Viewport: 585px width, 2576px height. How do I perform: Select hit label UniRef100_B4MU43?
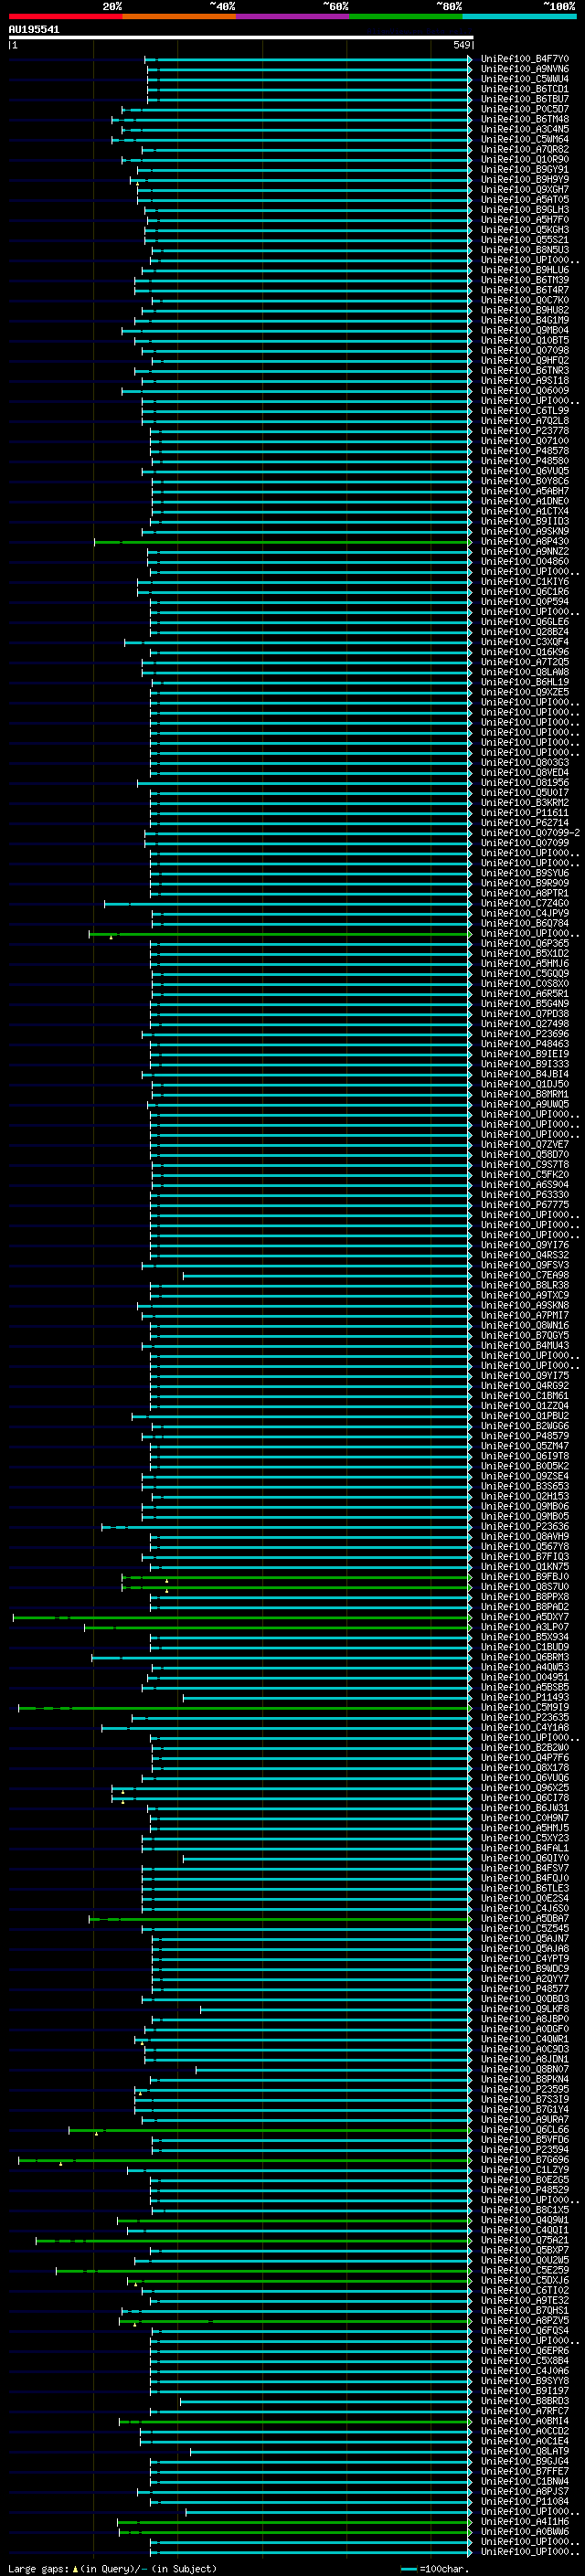coord(524,1346)
